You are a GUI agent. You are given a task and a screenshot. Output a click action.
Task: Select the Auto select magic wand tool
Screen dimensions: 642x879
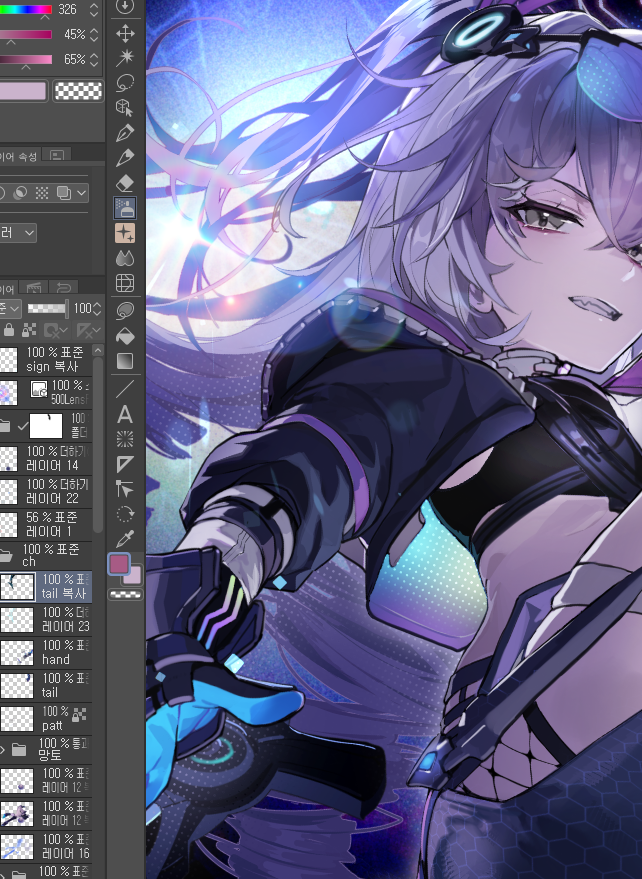pyautogui.click(x=124, y=58)
